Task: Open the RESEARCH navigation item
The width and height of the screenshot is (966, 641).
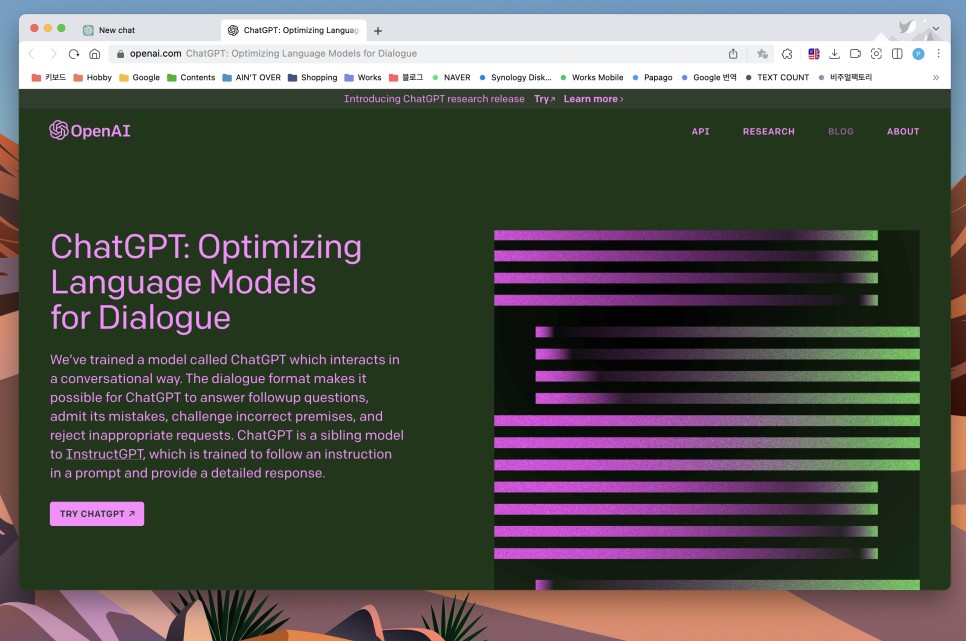Action: click(768, 131)
